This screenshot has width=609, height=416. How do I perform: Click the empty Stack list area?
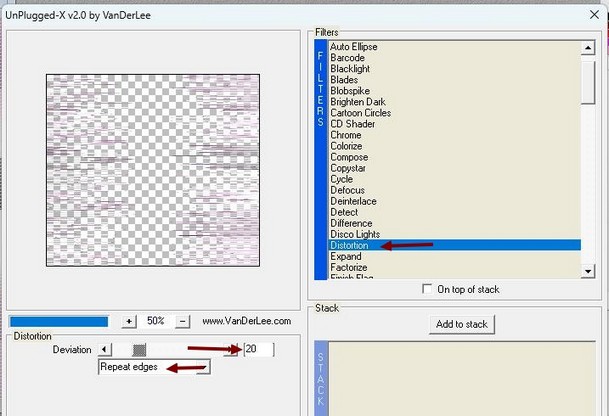(x=462, y=379)
